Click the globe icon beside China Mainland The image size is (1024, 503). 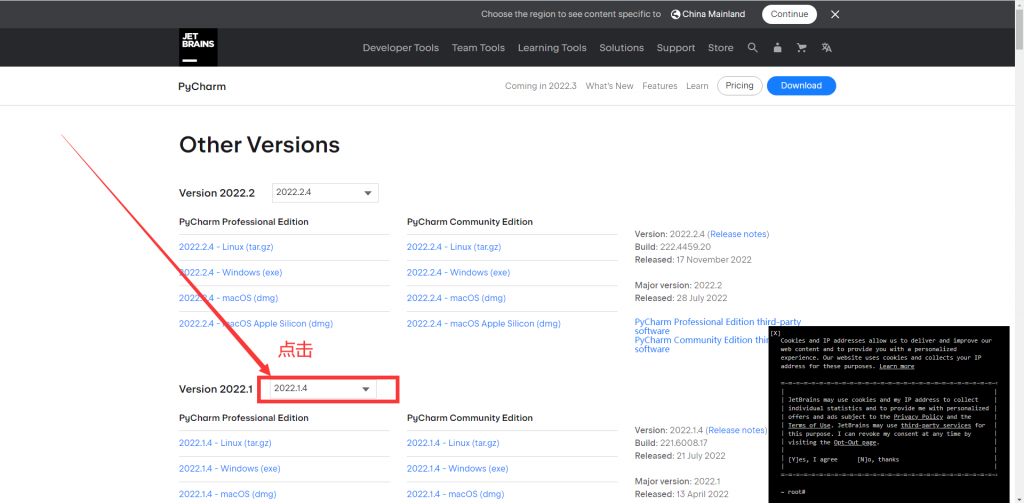pos(675,14)
